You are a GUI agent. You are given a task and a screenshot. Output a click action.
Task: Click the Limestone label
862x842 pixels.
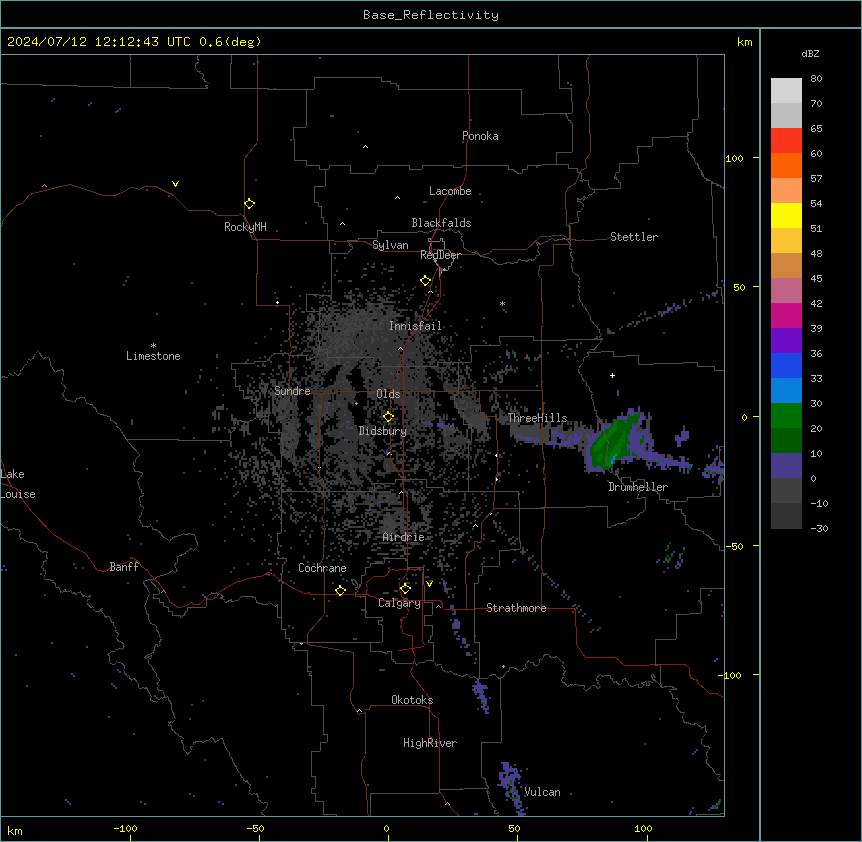(x=153, y=356)
